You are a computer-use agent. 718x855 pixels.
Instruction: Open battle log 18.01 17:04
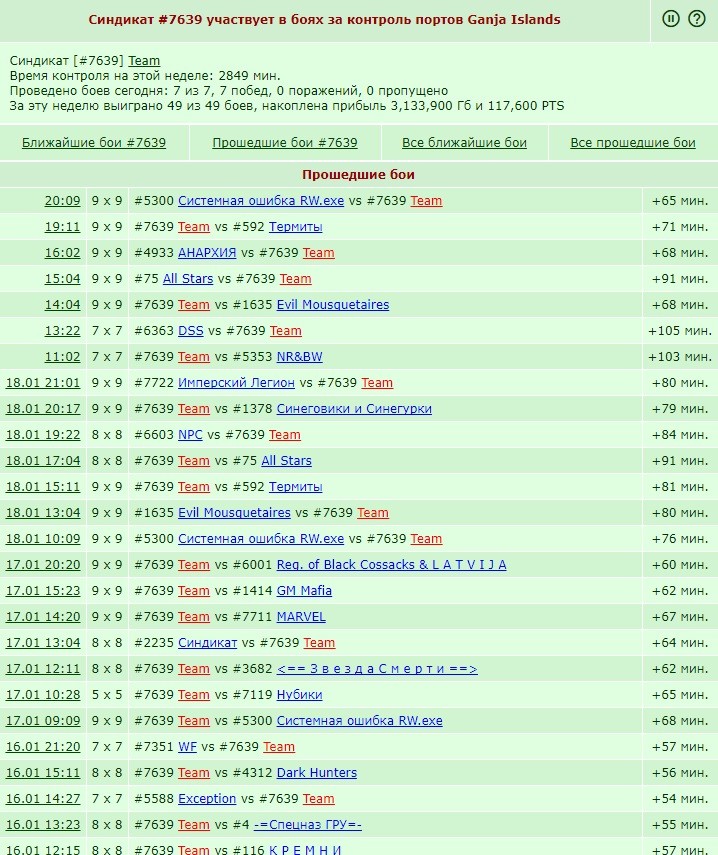tap(43, 461)
